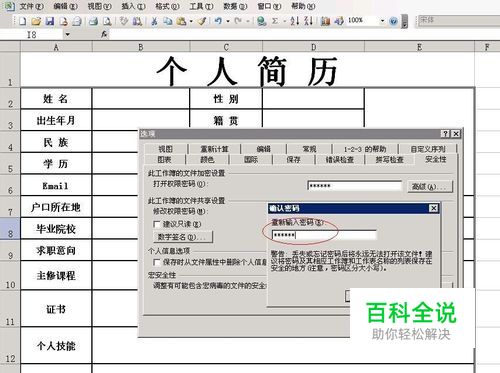Insert a hyperlink using the globe icon
The width and height of the screenshot is (500, 373).
(262, 21)
